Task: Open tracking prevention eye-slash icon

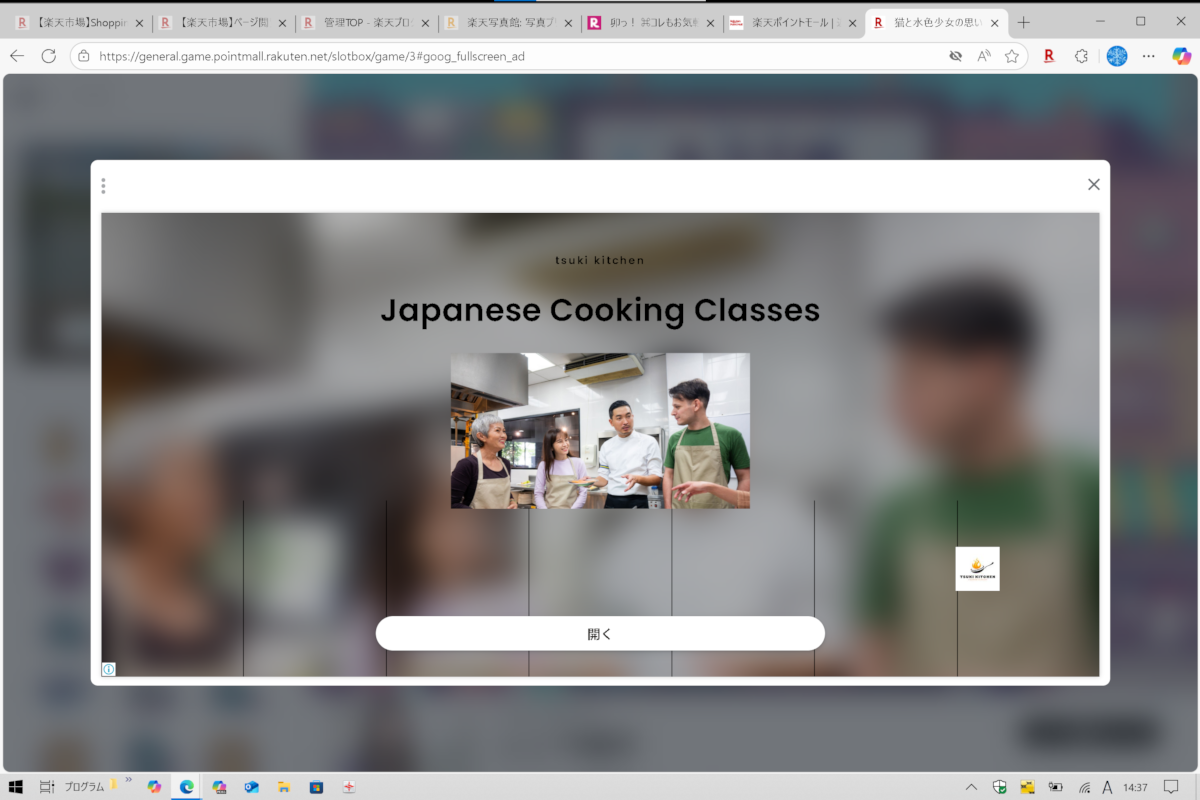Action: click(956, 56)
